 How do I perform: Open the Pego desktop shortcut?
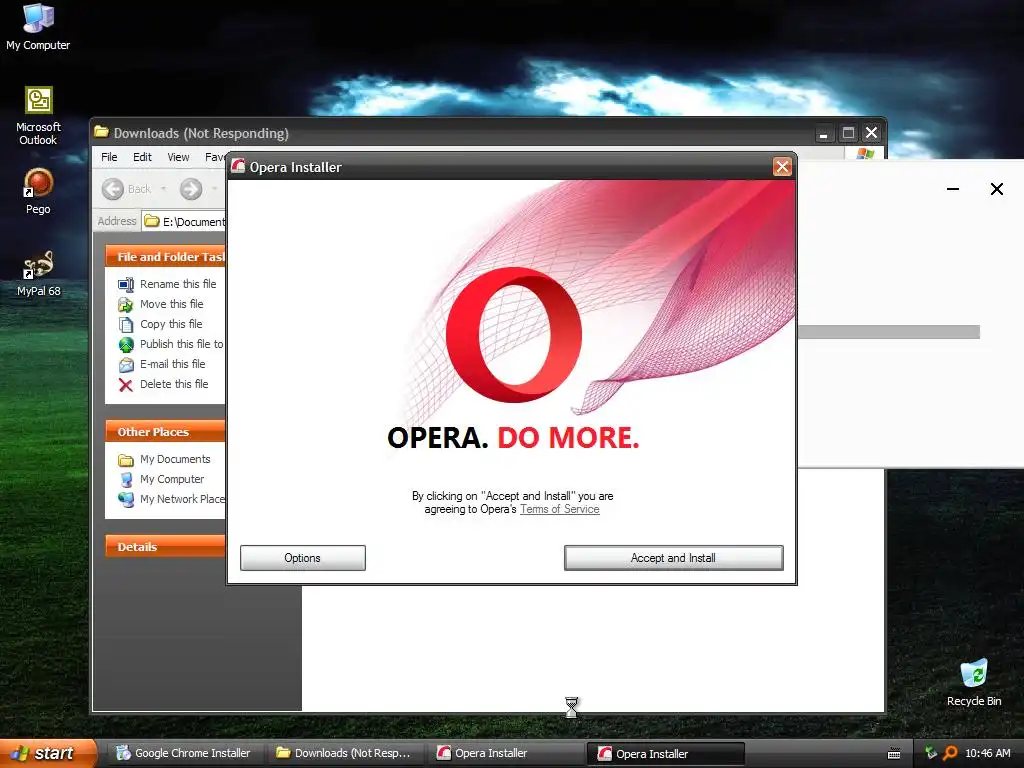click(x=38, y=191)
